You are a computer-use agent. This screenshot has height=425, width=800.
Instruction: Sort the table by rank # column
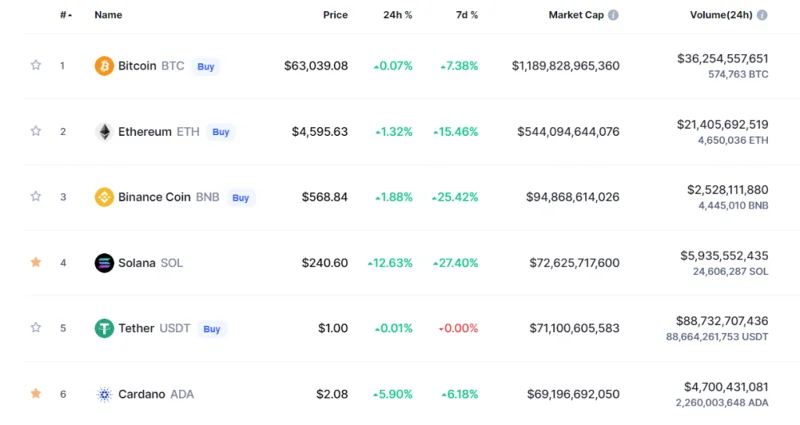(x=66, y=15)
